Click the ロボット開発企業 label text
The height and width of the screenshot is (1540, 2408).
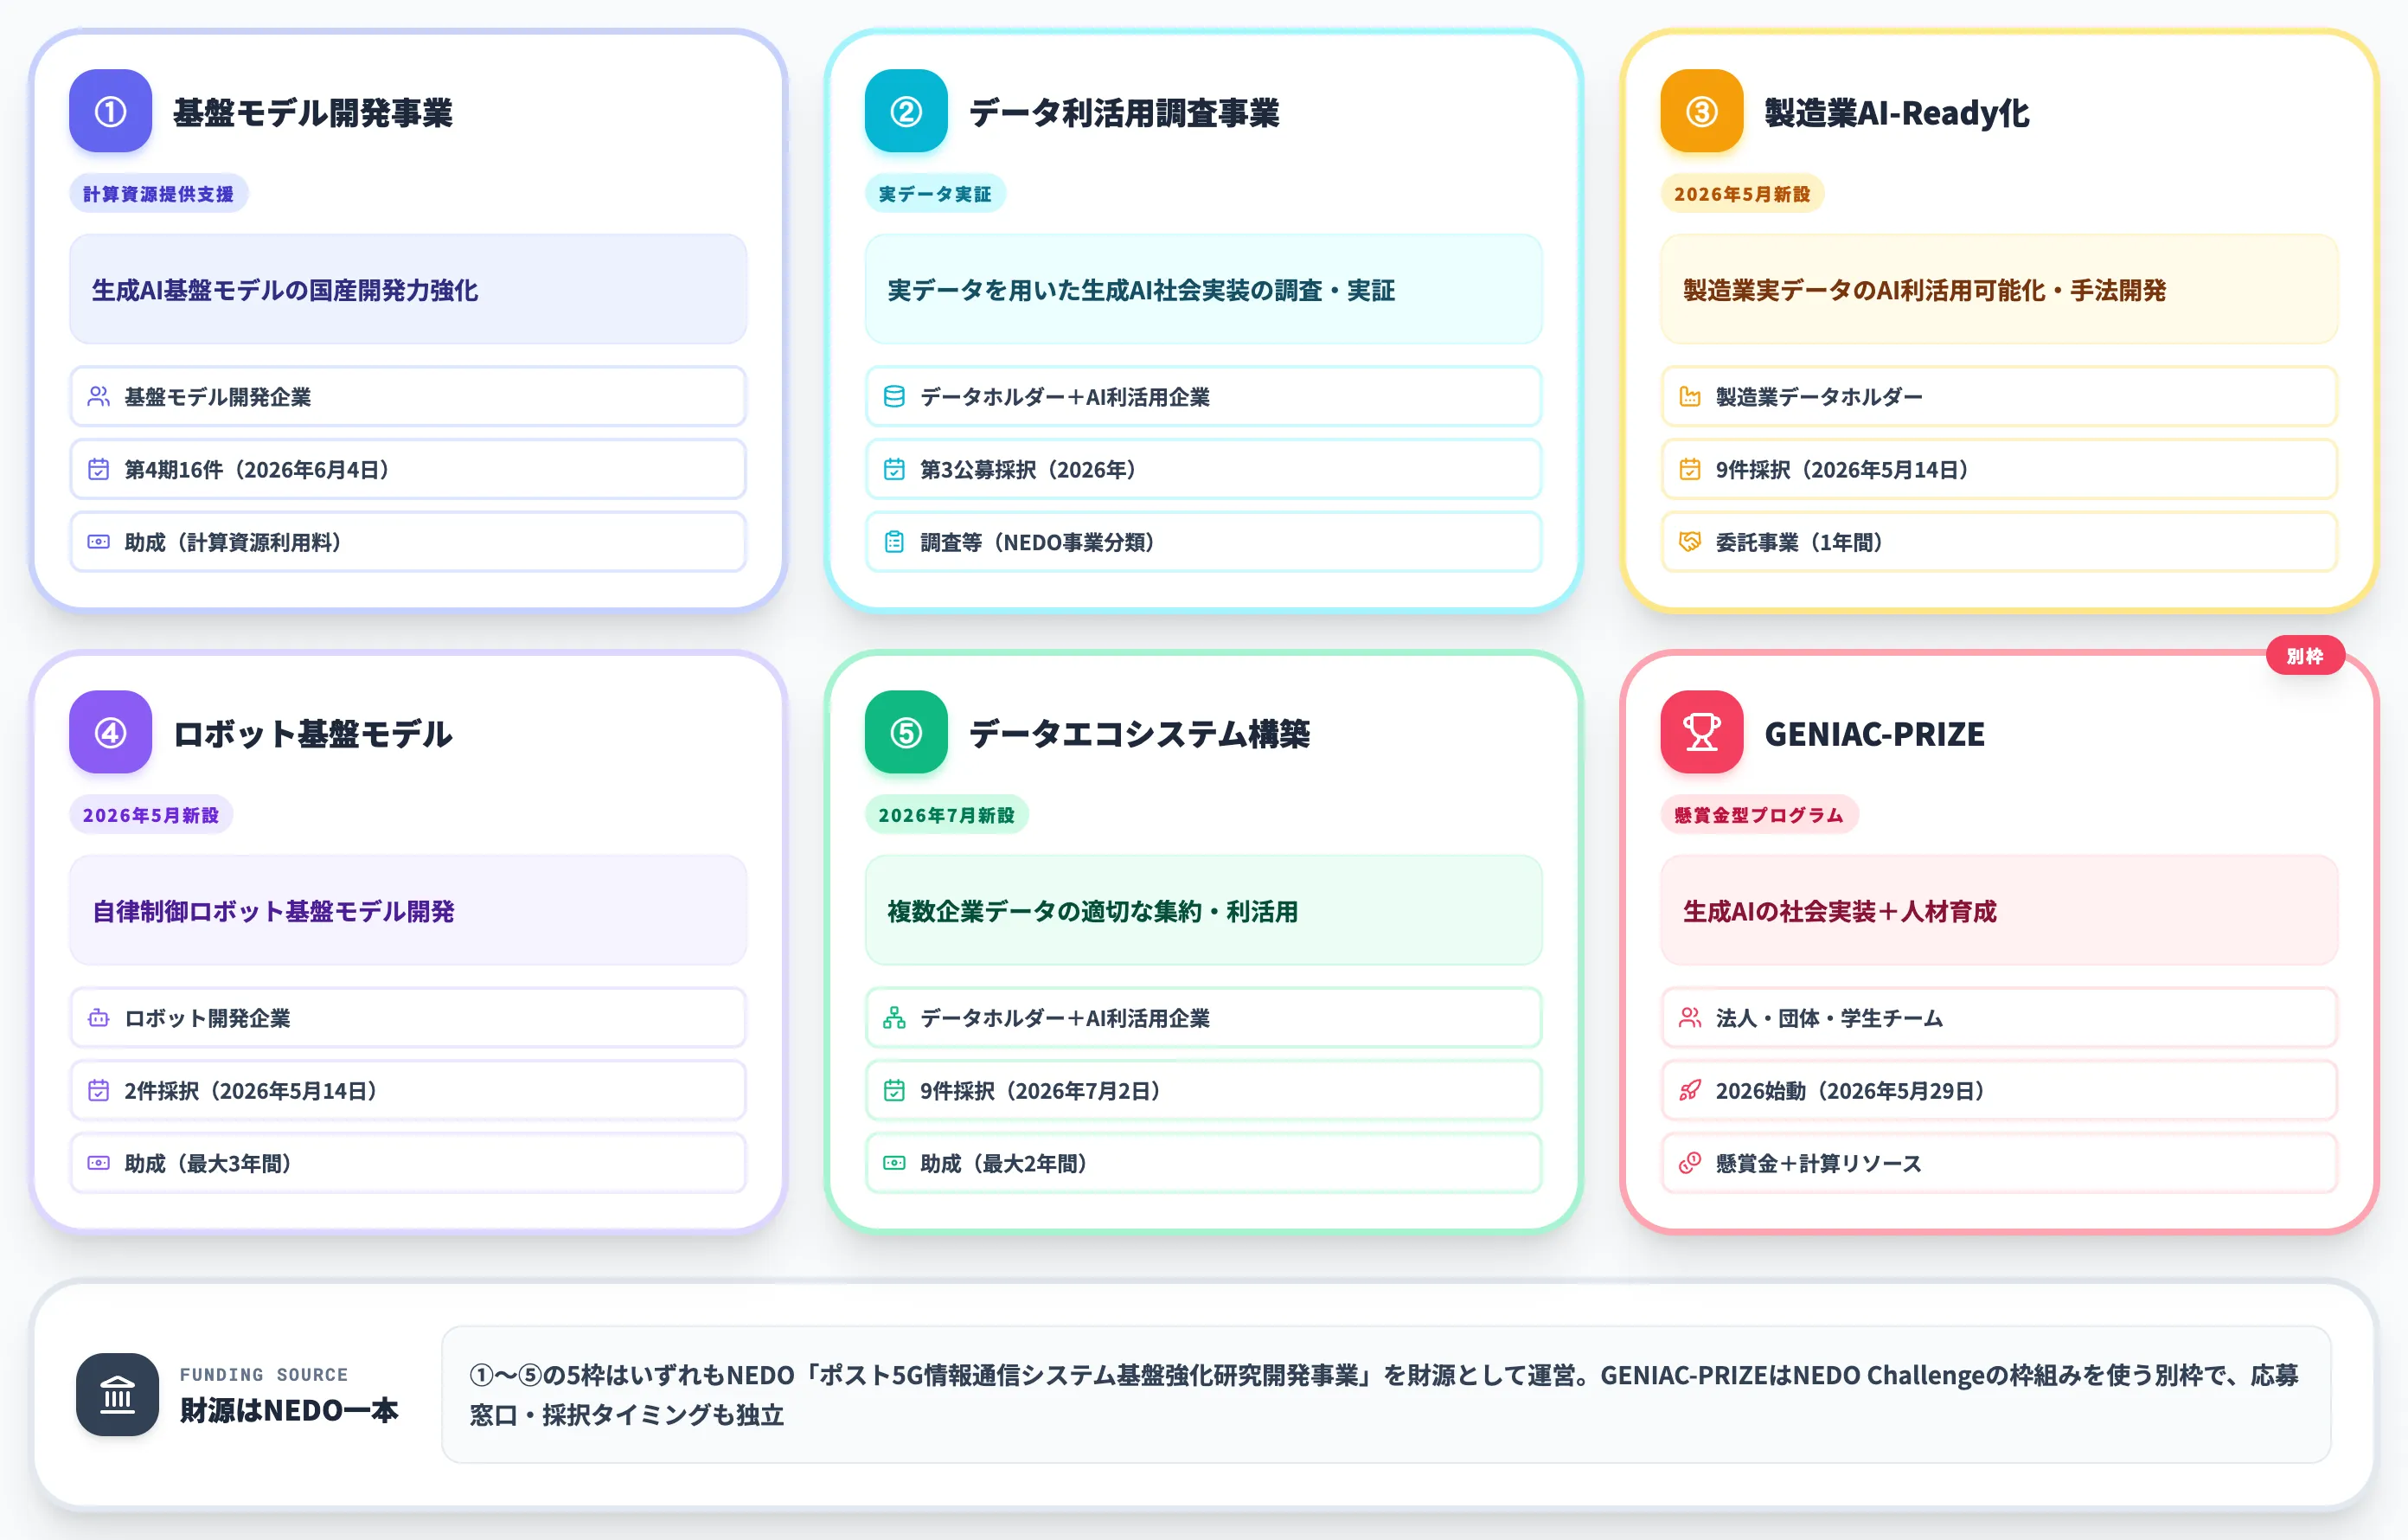[x=207, y=1018]
